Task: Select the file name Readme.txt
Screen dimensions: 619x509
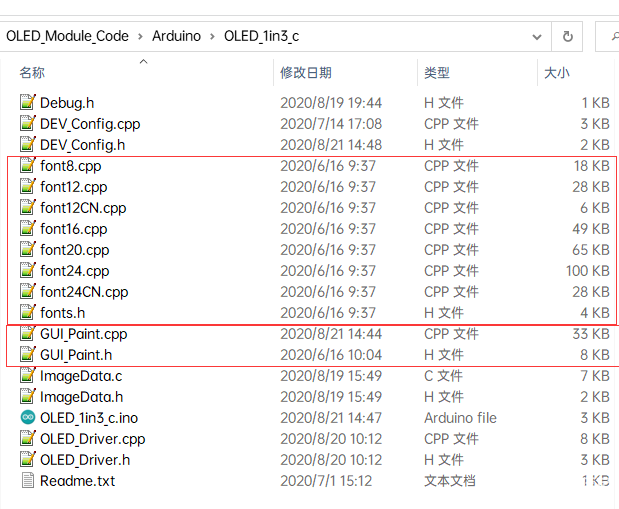Action: tap(77, 481)
